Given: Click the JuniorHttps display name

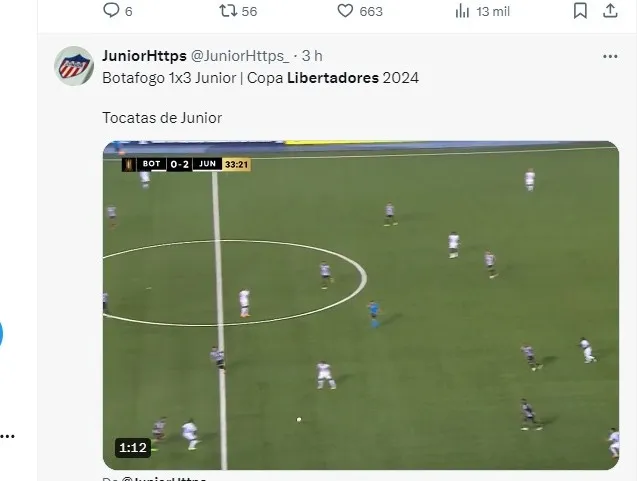Looking at the screenshot, I should [144, 56].
